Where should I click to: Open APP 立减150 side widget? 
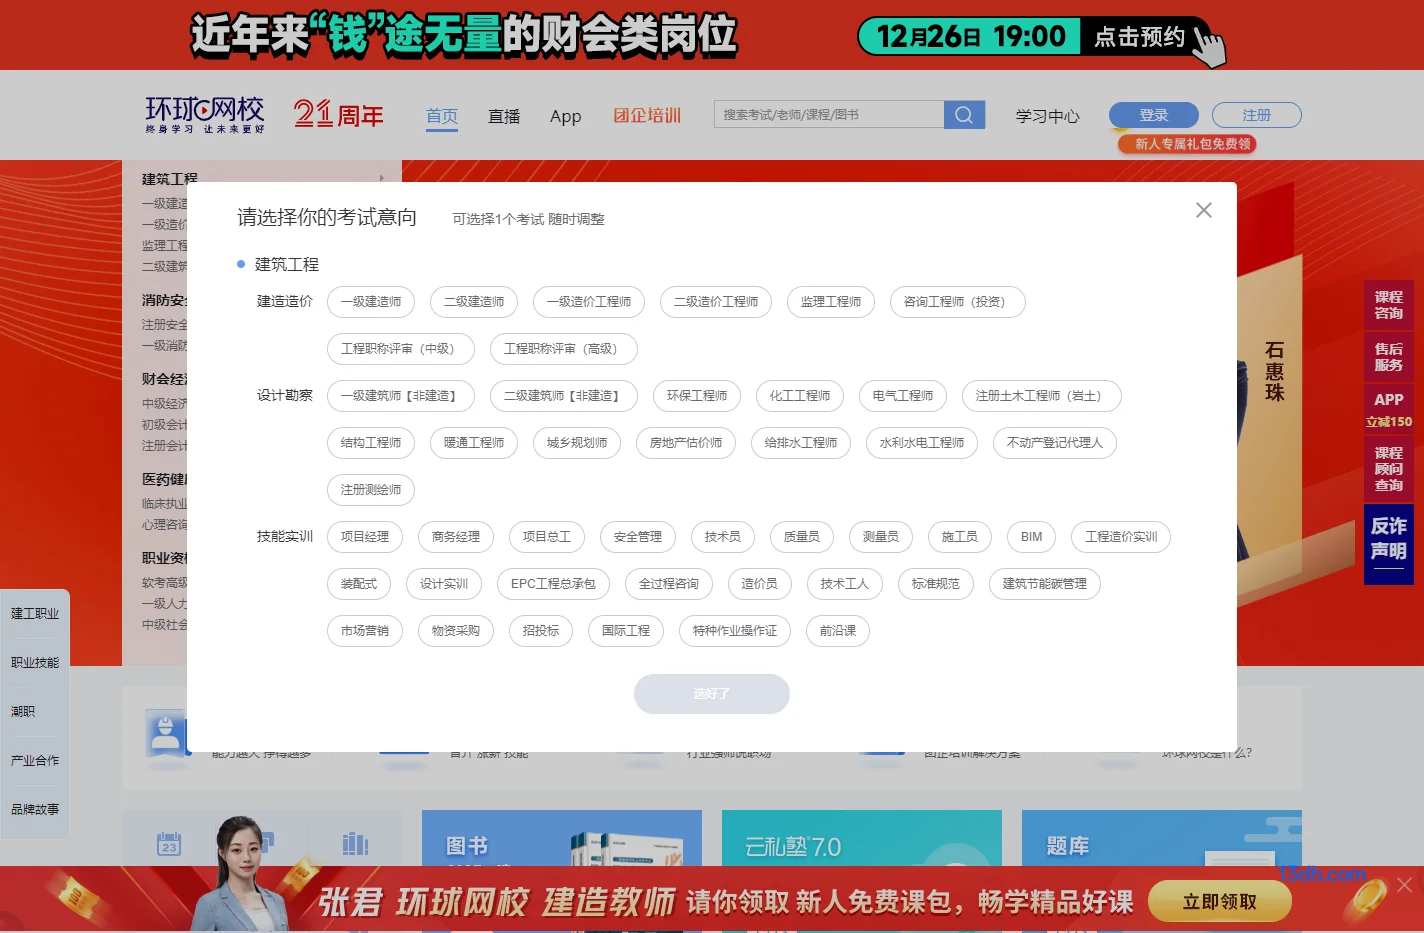(x=1389, y=409)
